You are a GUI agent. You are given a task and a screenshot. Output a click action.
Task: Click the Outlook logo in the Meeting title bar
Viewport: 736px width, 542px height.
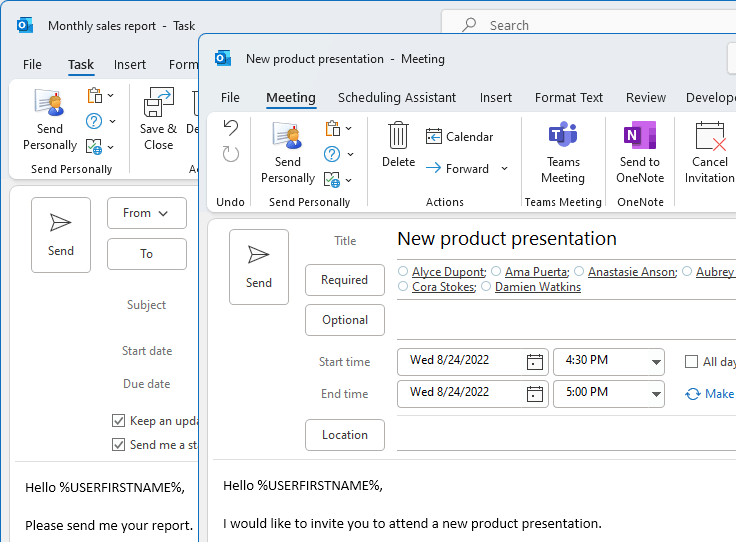coord(223,59)
